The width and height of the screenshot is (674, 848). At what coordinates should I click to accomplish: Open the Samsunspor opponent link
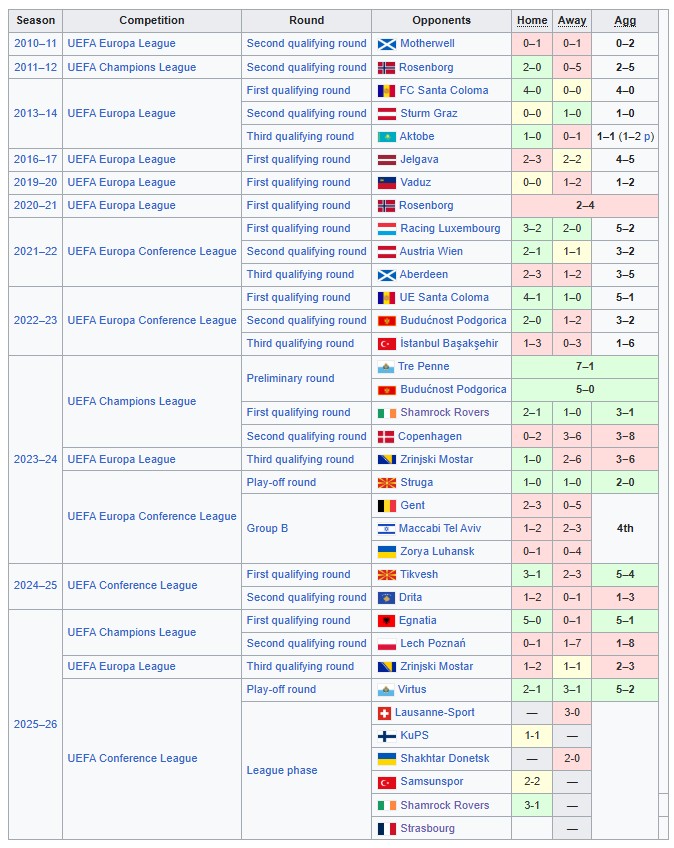click(x=432, y=782)
